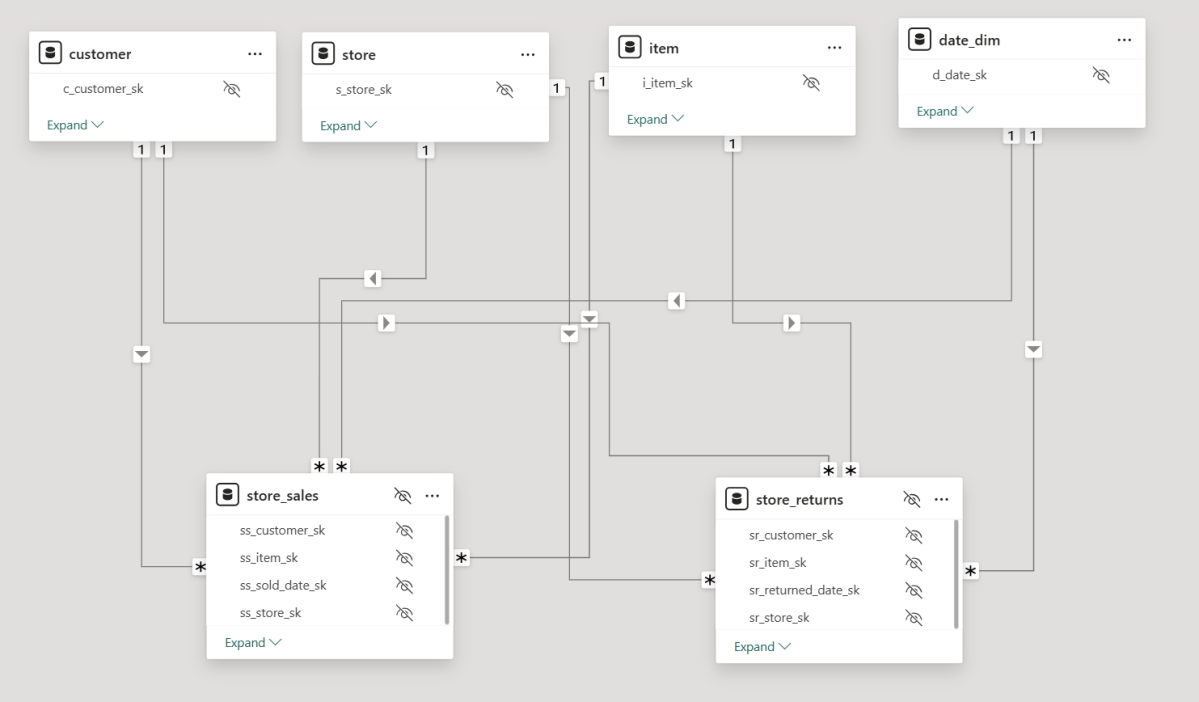Select the ss_sold_date_sk column
This screenshot has height=702, width=1199.
(283, 585)
